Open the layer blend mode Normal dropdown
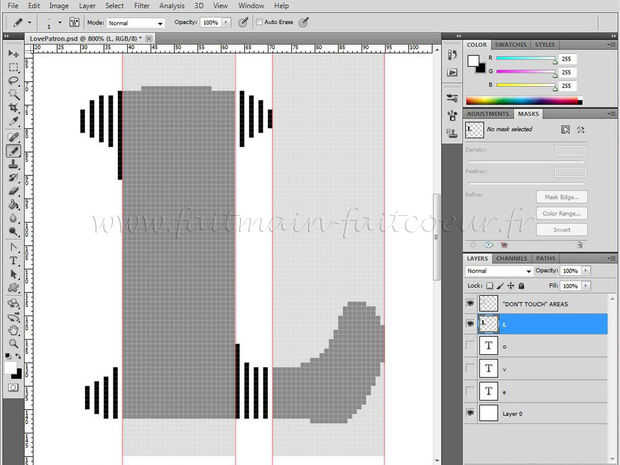Image resolution: width=620 pixels, height=465 pixels. pos(498,271)
